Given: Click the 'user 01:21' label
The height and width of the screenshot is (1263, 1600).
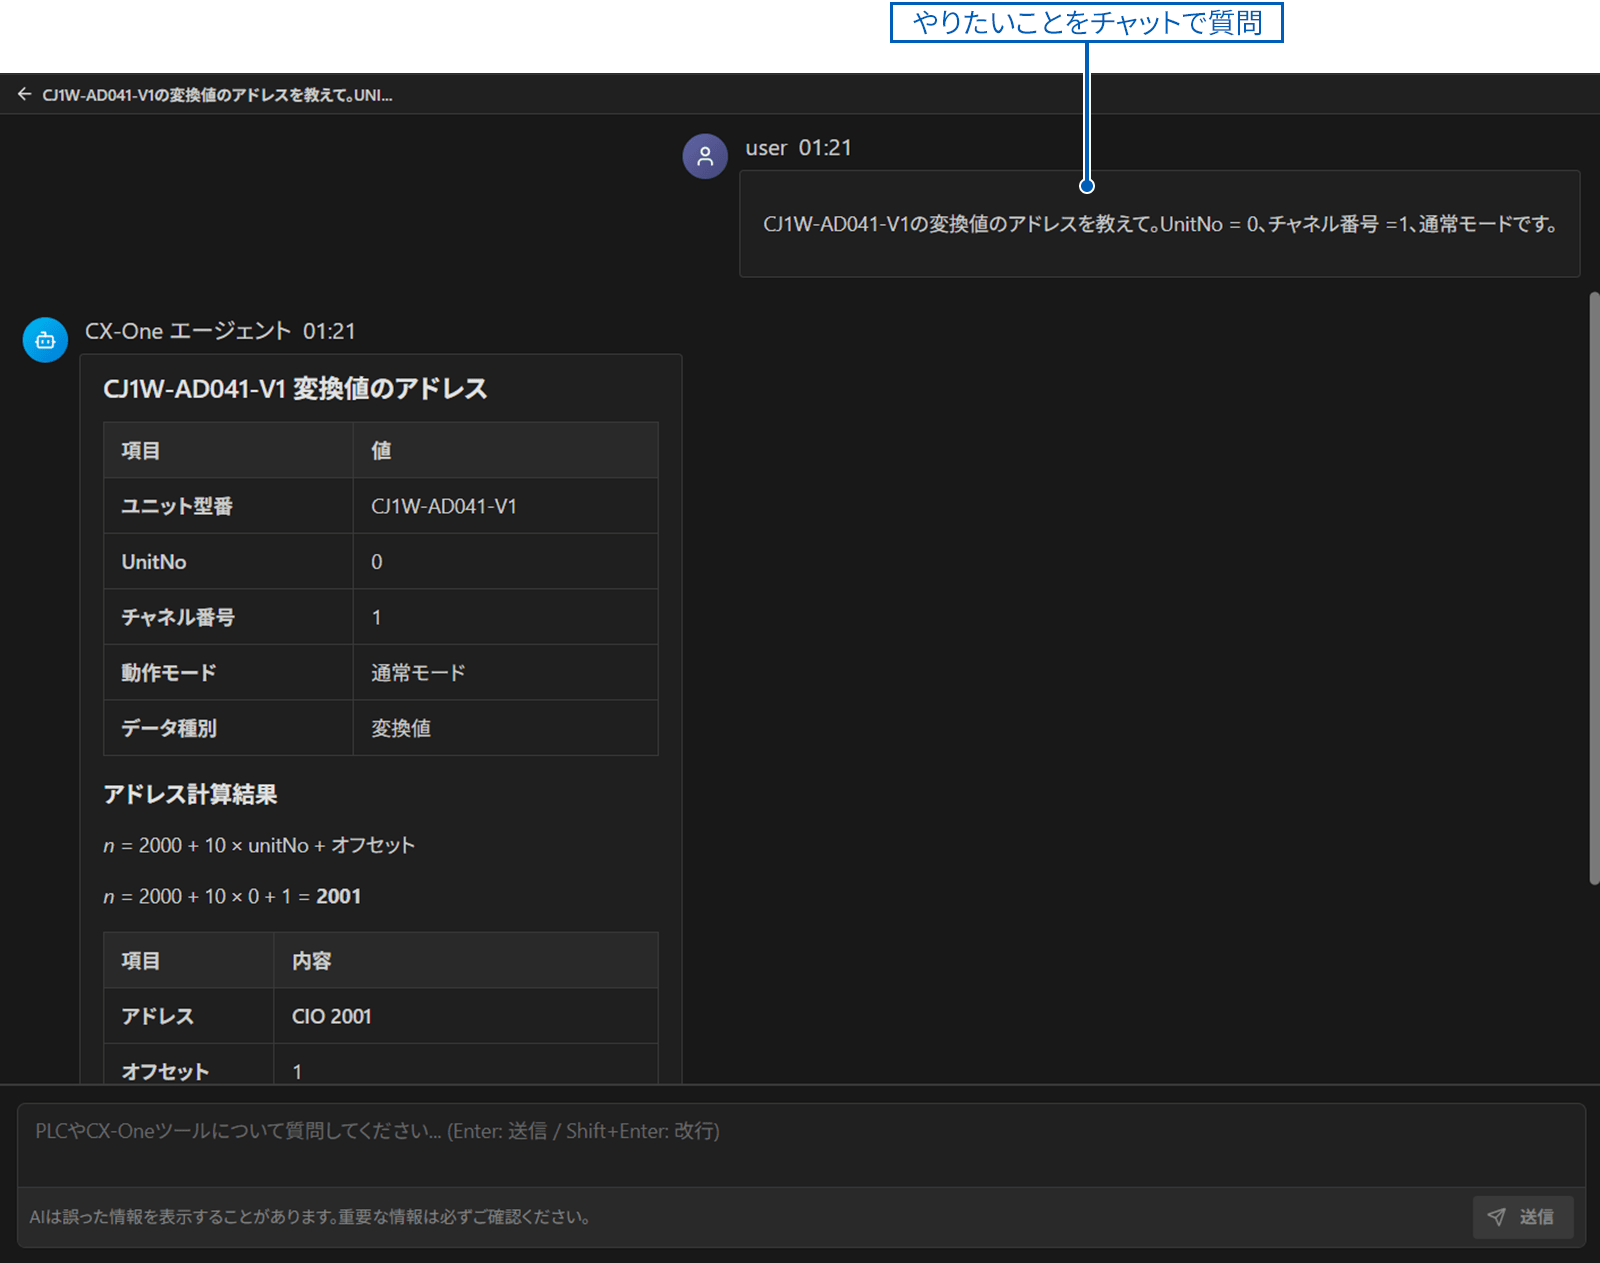Looking at the screenshot, I should (798, 148).
